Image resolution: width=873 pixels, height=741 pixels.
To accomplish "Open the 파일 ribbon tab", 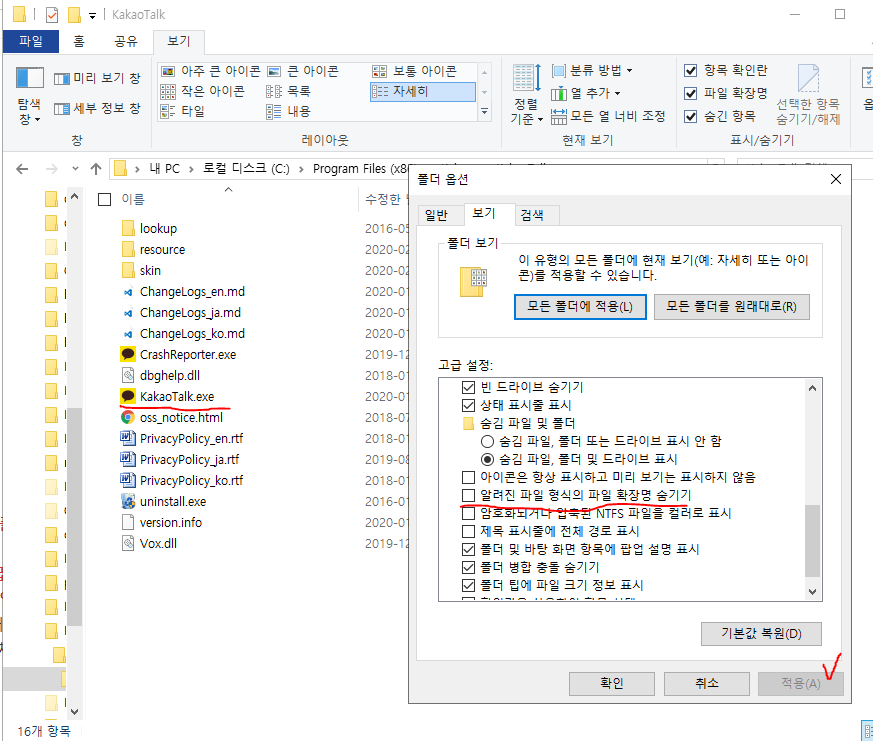I will 31,41.
